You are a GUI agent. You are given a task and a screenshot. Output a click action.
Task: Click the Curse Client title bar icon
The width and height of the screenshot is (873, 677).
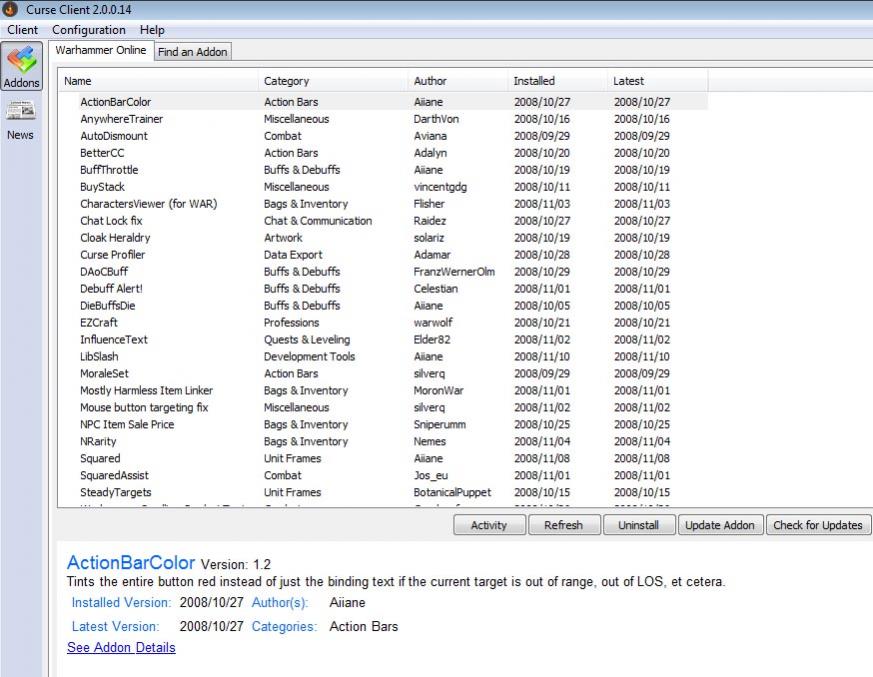(10, 9)
